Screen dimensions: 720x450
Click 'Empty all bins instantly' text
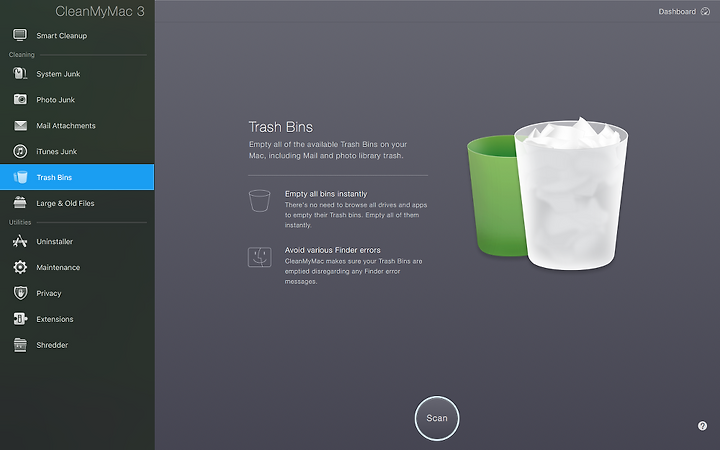point(326,194)
